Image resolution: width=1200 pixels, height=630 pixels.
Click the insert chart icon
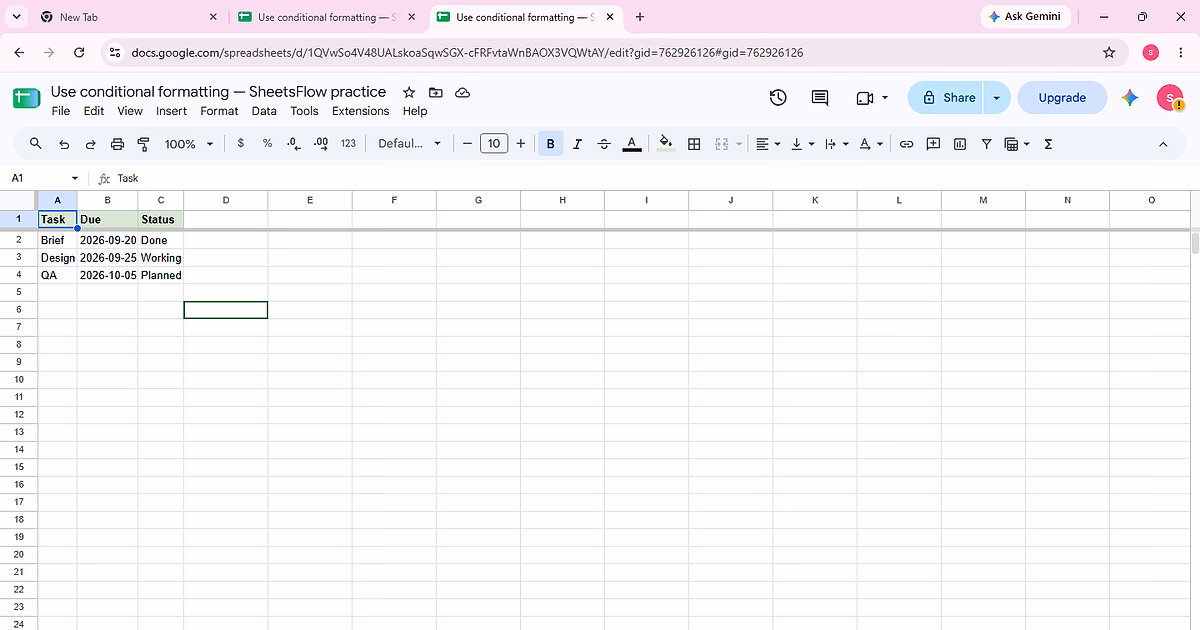pyautogui.click(x=960, y=144)
